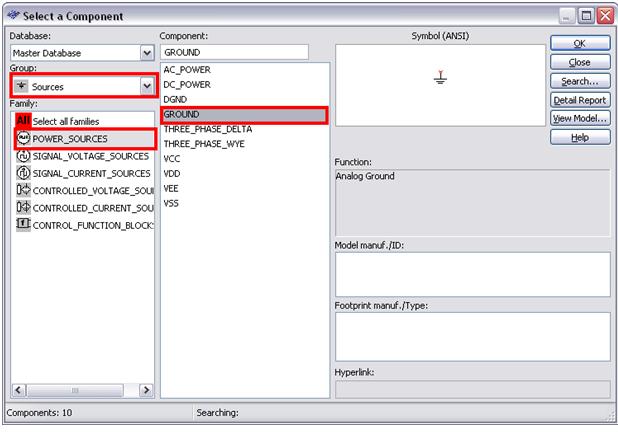Click the Function description box

pos(473,203)
